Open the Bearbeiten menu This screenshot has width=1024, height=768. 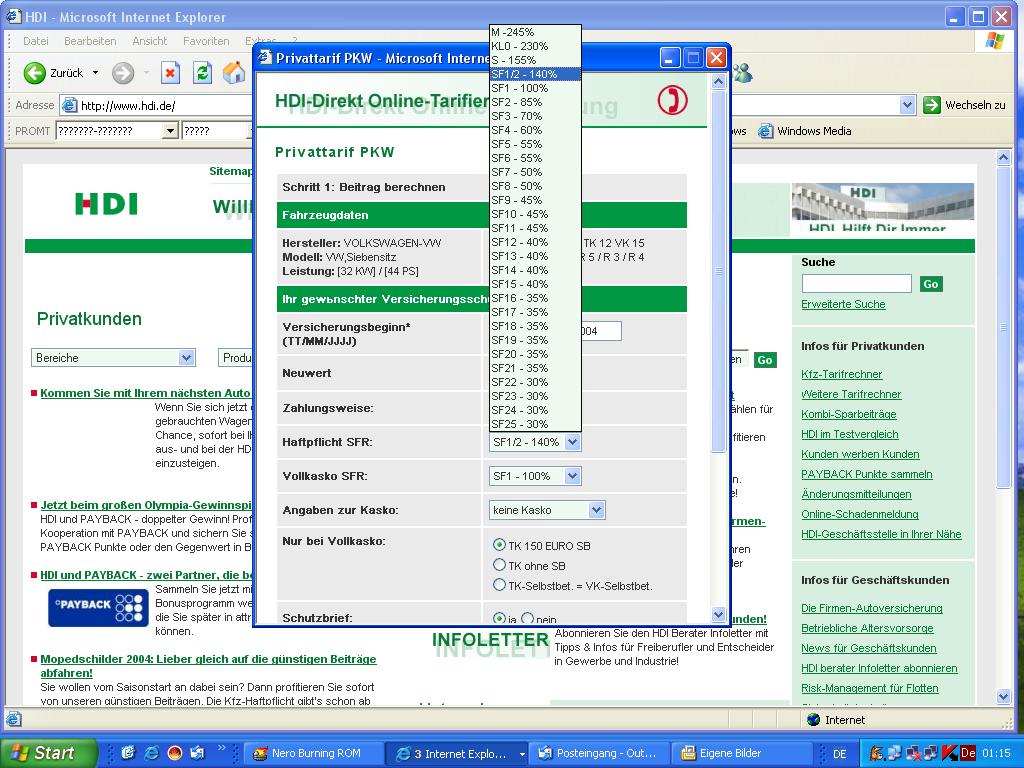pos(90,41)
